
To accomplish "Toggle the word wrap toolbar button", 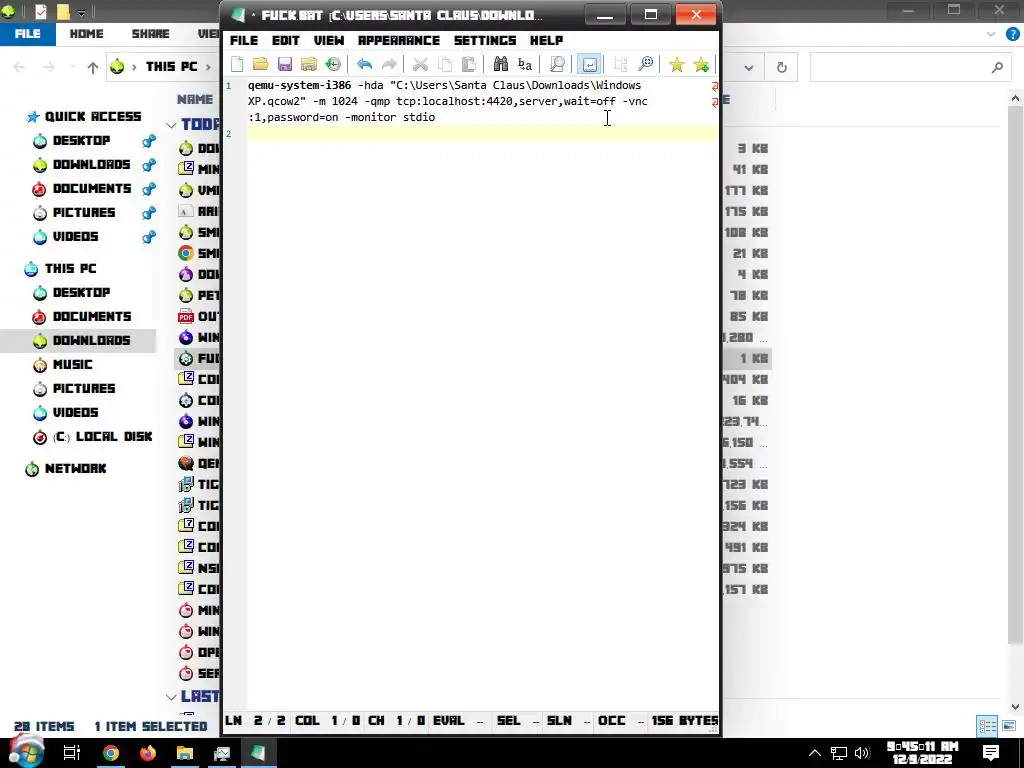I will (x=589, y=64).
